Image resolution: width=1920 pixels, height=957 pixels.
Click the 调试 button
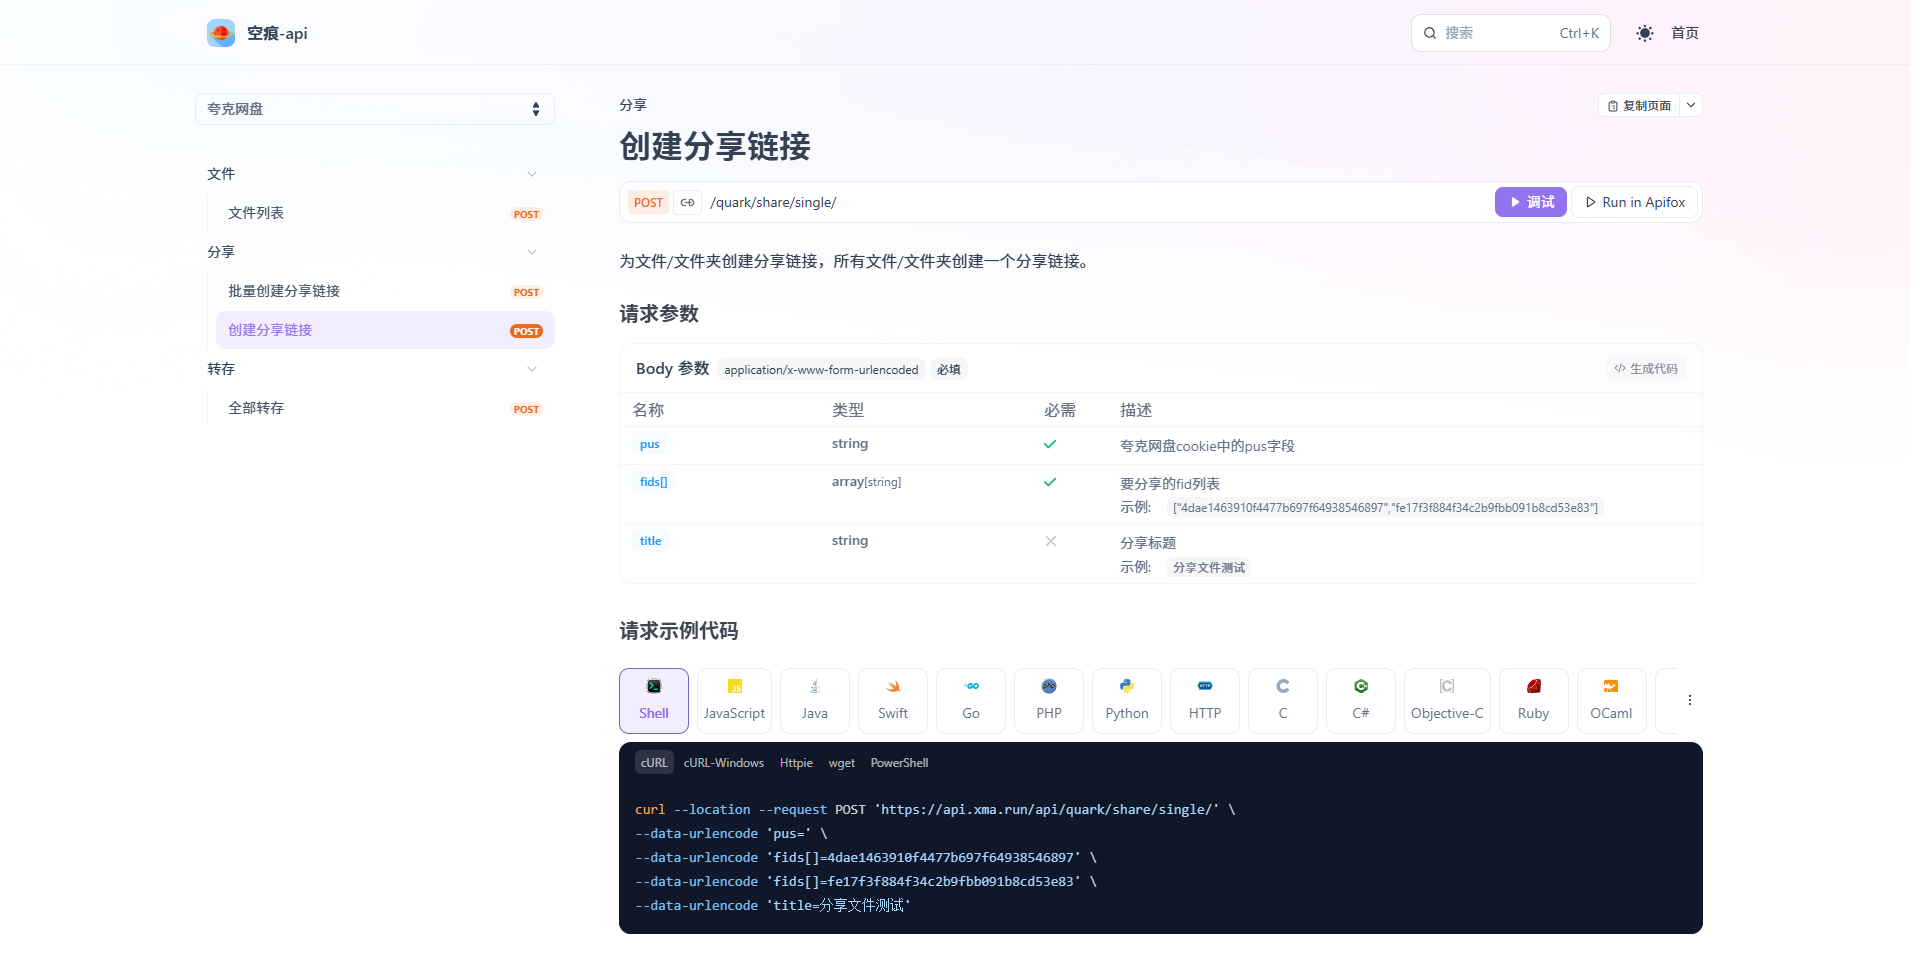point(1529,202)
